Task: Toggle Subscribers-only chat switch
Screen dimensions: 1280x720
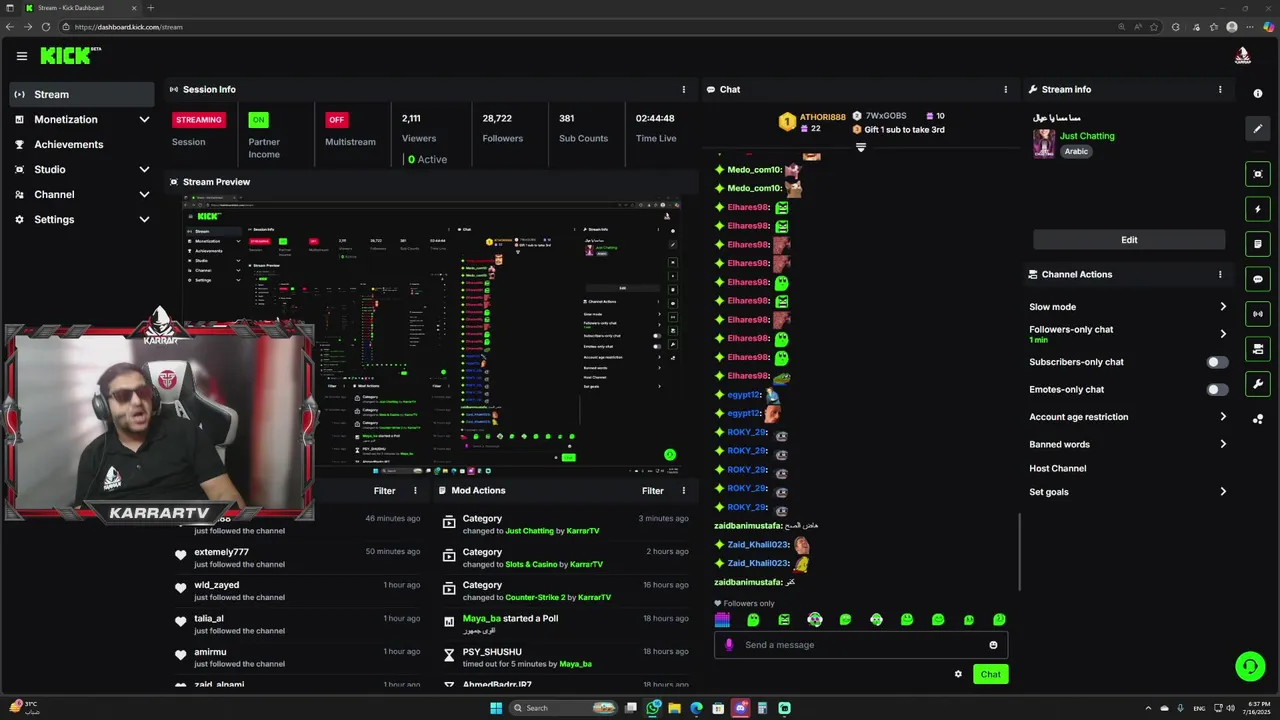Action: pos(1217,362)
